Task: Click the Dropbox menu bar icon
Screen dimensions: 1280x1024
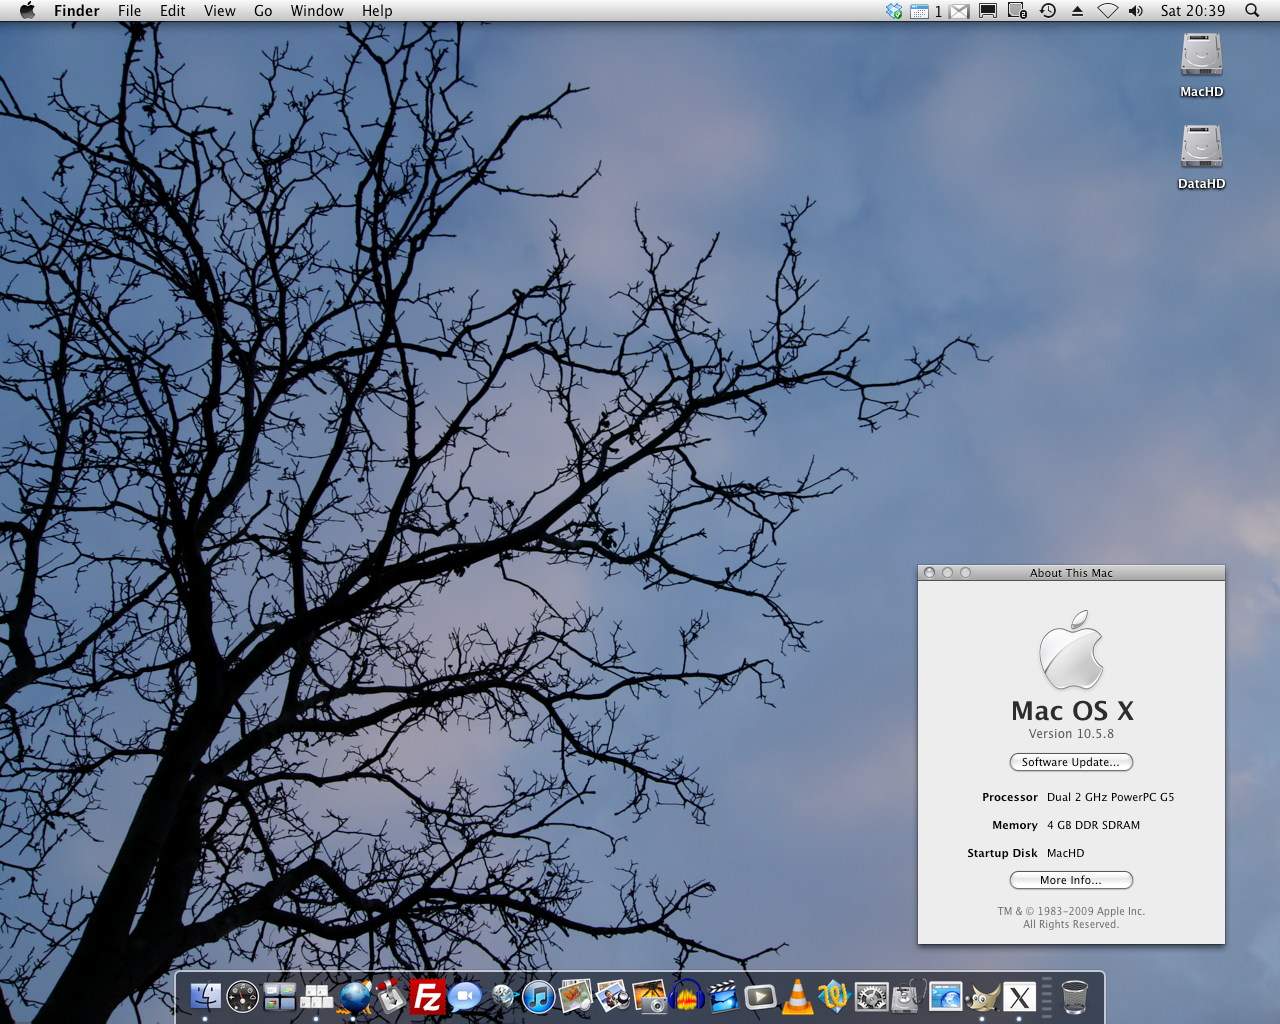Action: tap(894, 11)
